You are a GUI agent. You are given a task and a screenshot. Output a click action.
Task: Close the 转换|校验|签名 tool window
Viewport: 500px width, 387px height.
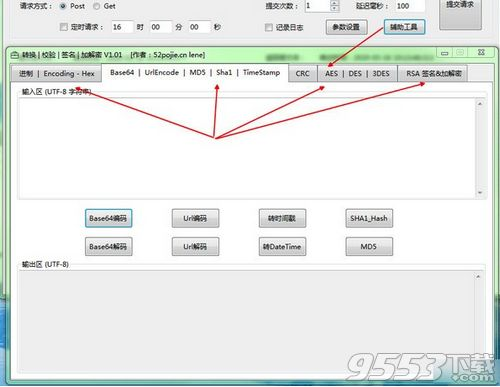point(481,52)
